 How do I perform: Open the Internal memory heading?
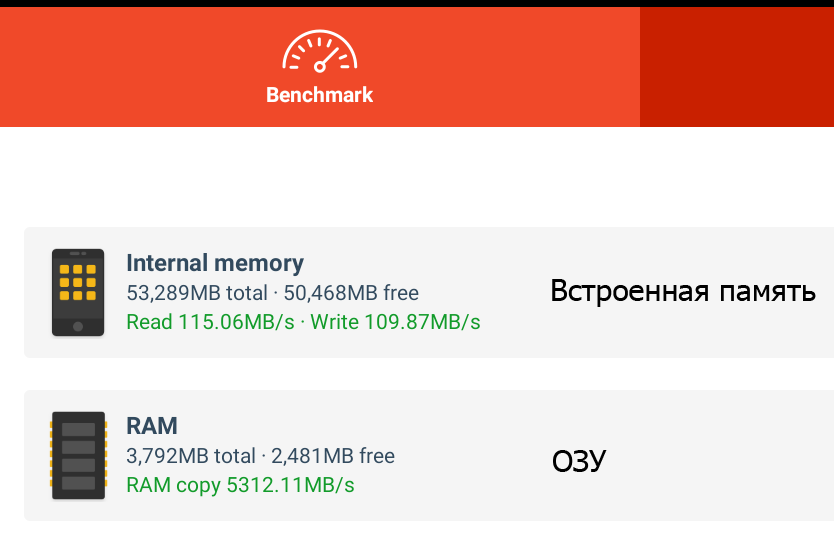[x=215, y=263]
